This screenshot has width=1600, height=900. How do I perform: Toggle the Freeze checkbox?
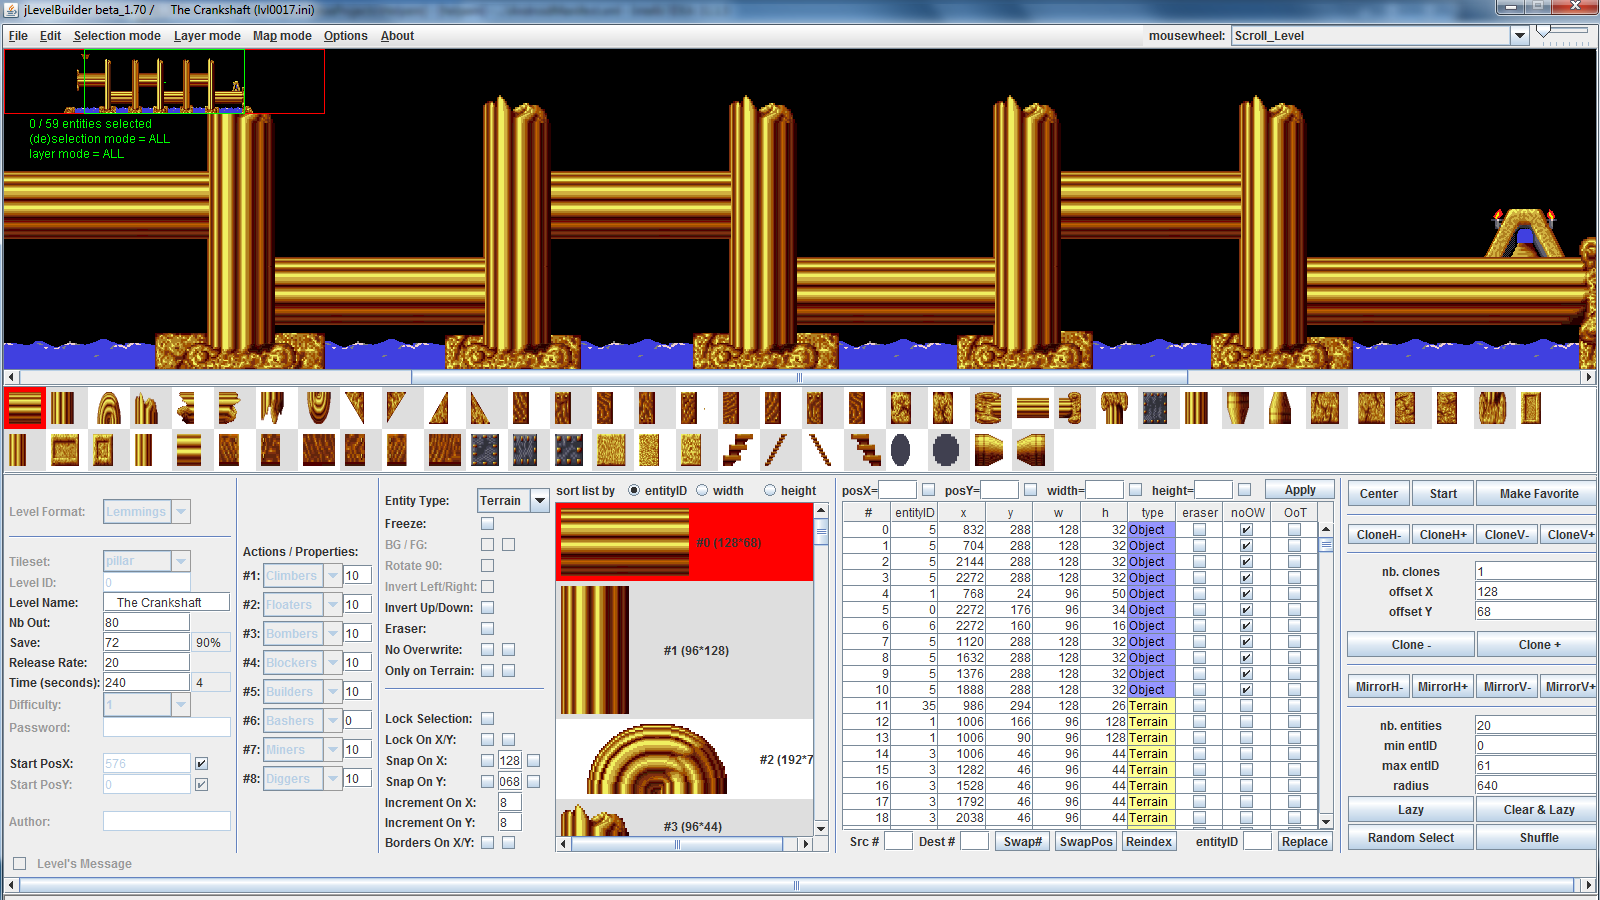coord(488,523)
